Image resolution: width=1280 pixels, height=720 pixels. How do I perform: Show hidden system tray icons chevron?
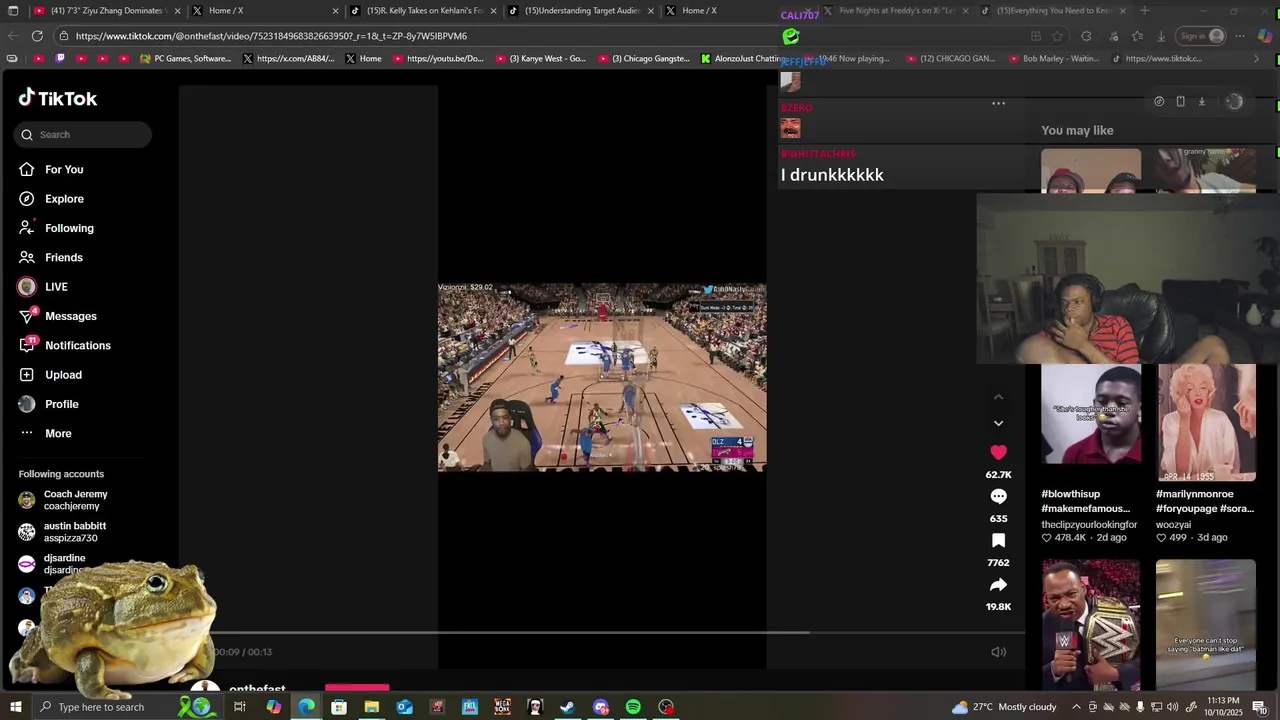[1076, 707]
